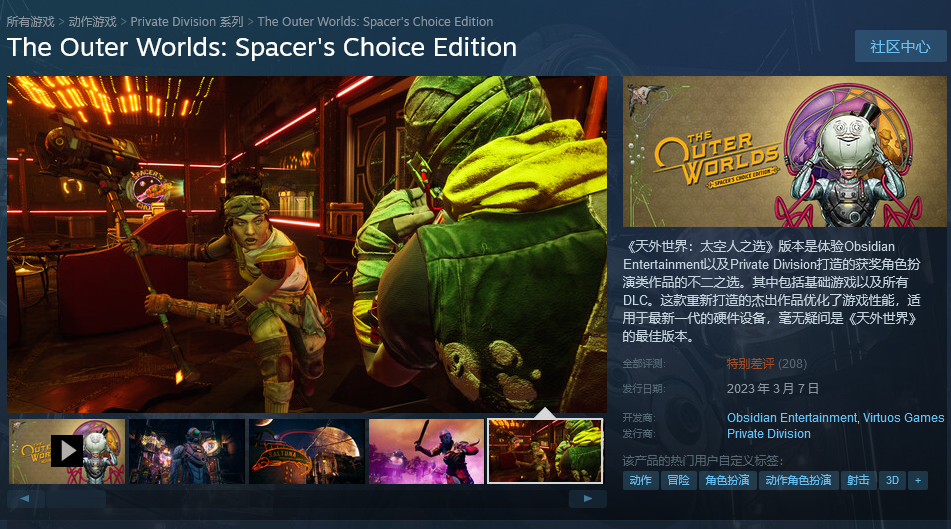Open the Virtuos Games developer link
Viewport: 951px width, 529px height.
click(904, 418)
